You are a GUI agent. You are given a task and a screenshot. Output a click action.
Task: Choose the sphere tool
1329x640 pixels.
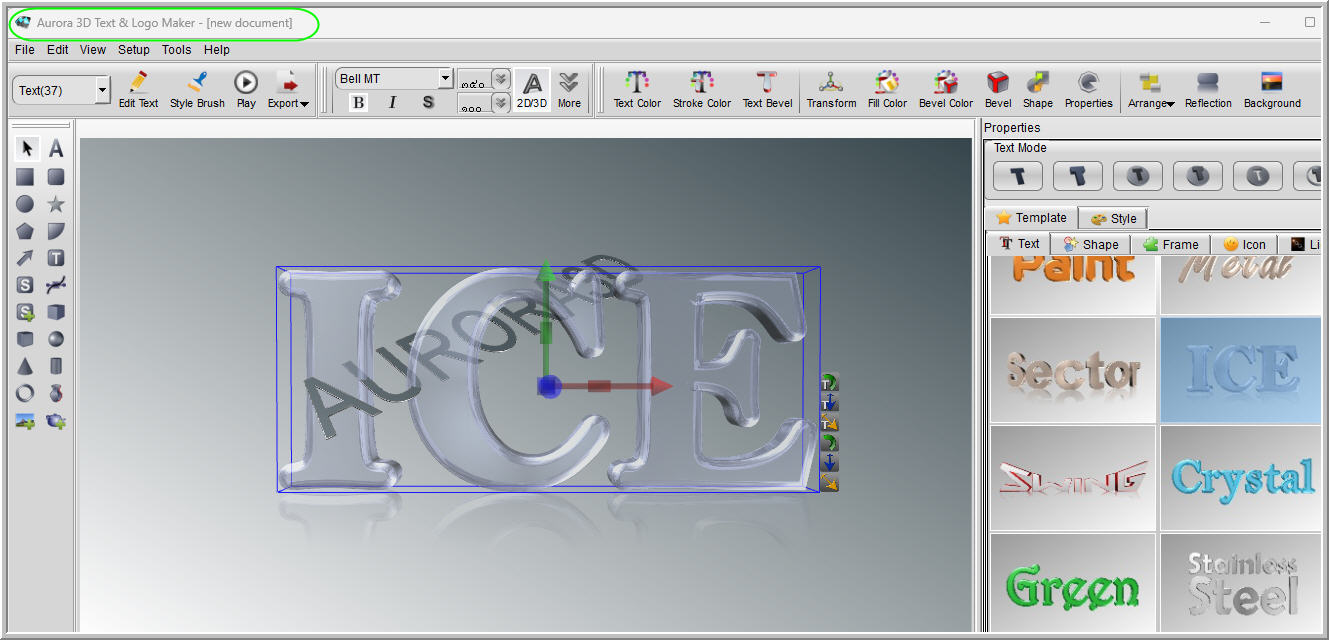point(56,339)
